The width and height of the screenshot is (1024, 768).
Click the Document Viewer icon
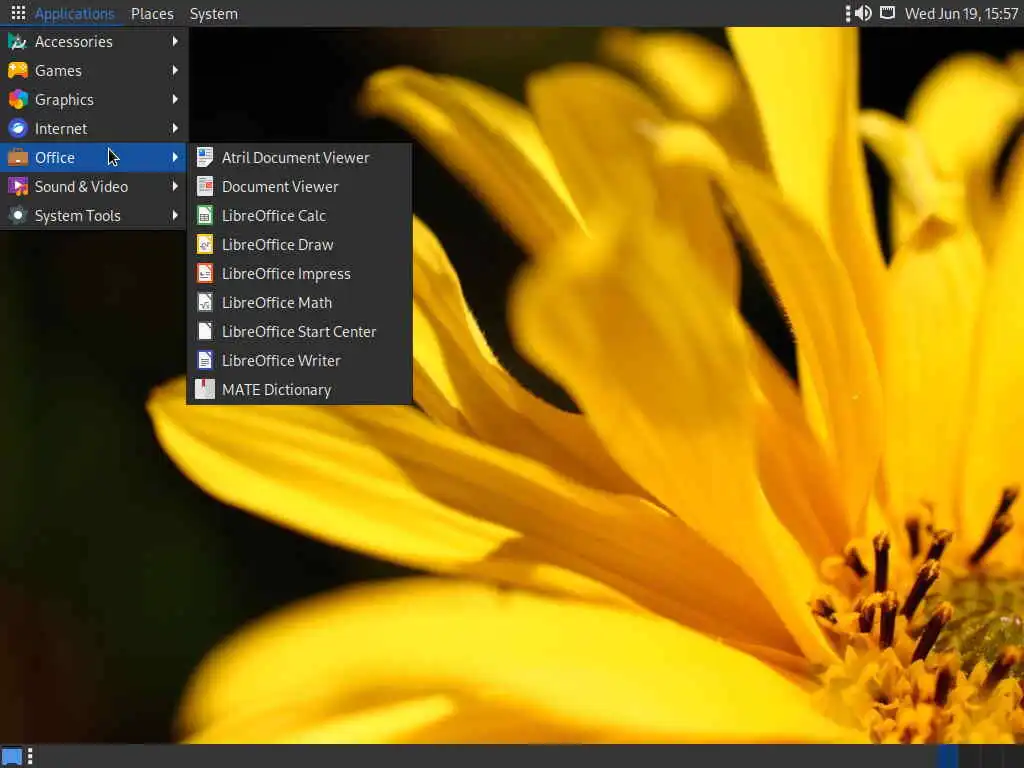(x=205, y=187)
